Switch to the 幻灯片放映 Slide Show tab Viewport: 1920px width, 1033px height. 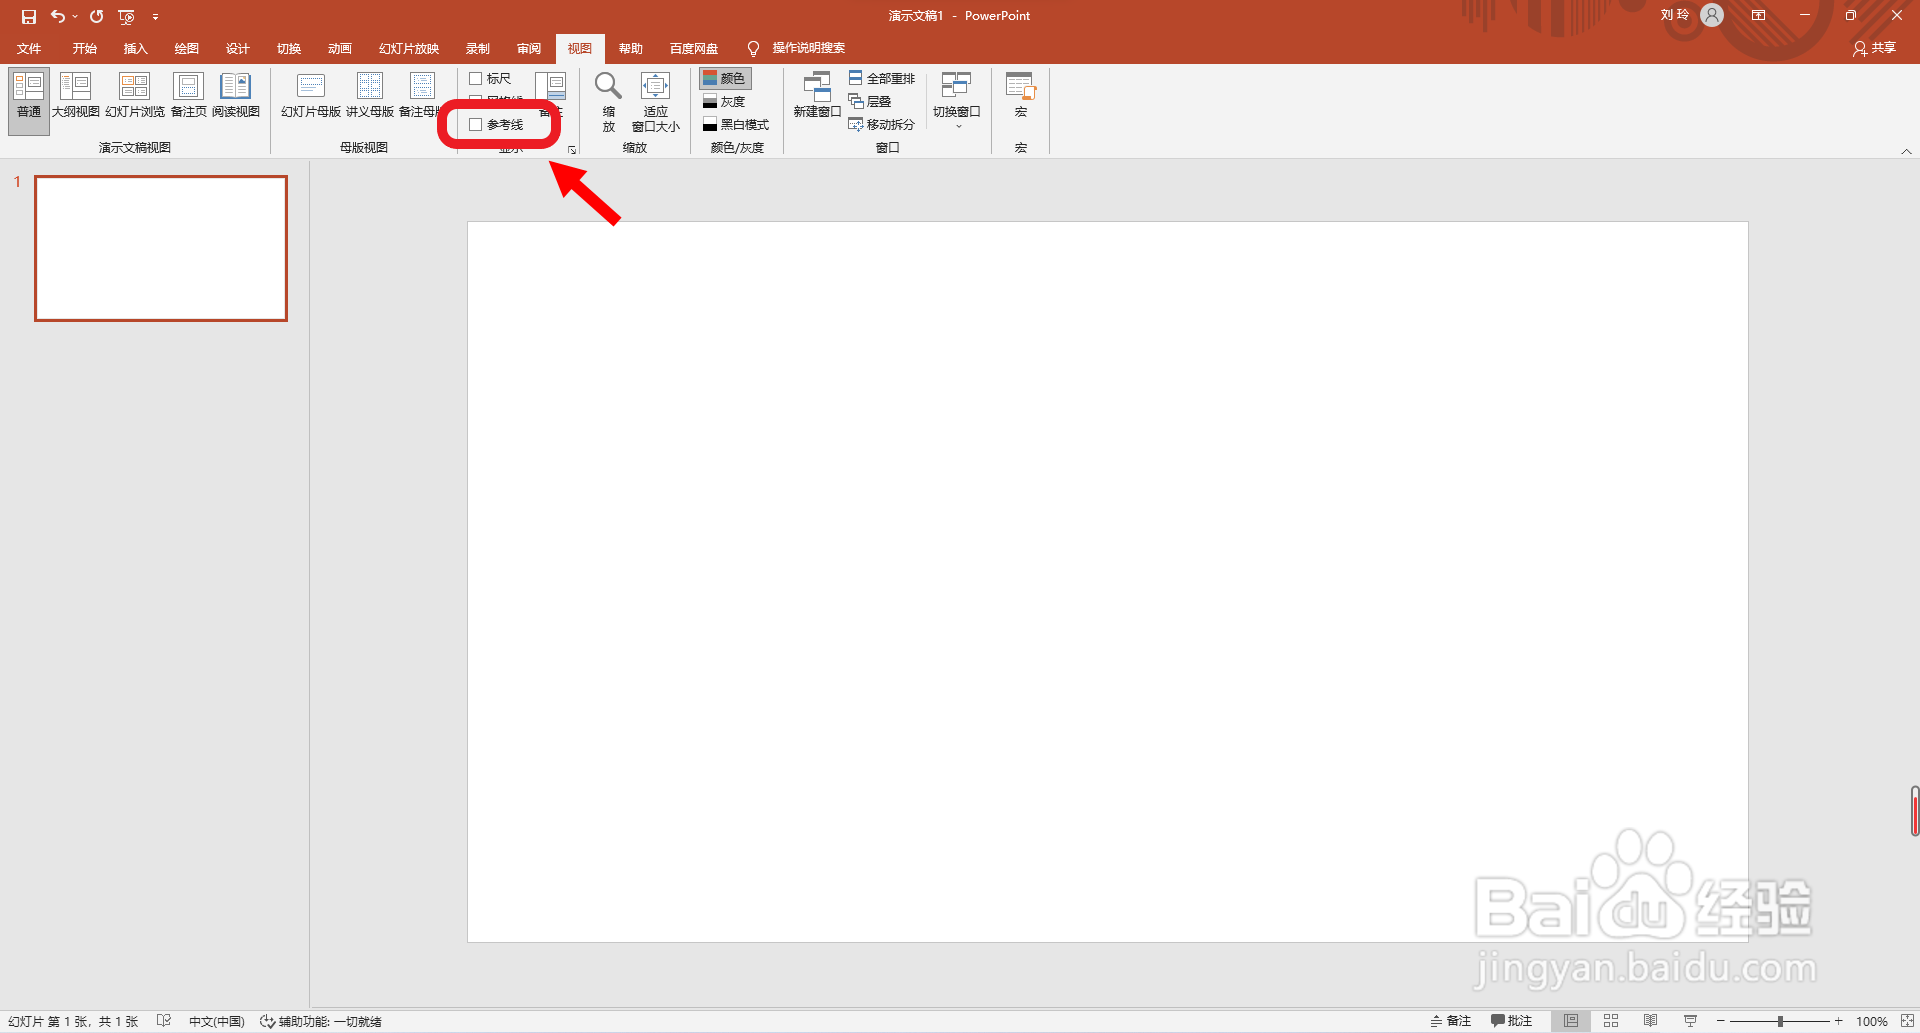point(409,48)
